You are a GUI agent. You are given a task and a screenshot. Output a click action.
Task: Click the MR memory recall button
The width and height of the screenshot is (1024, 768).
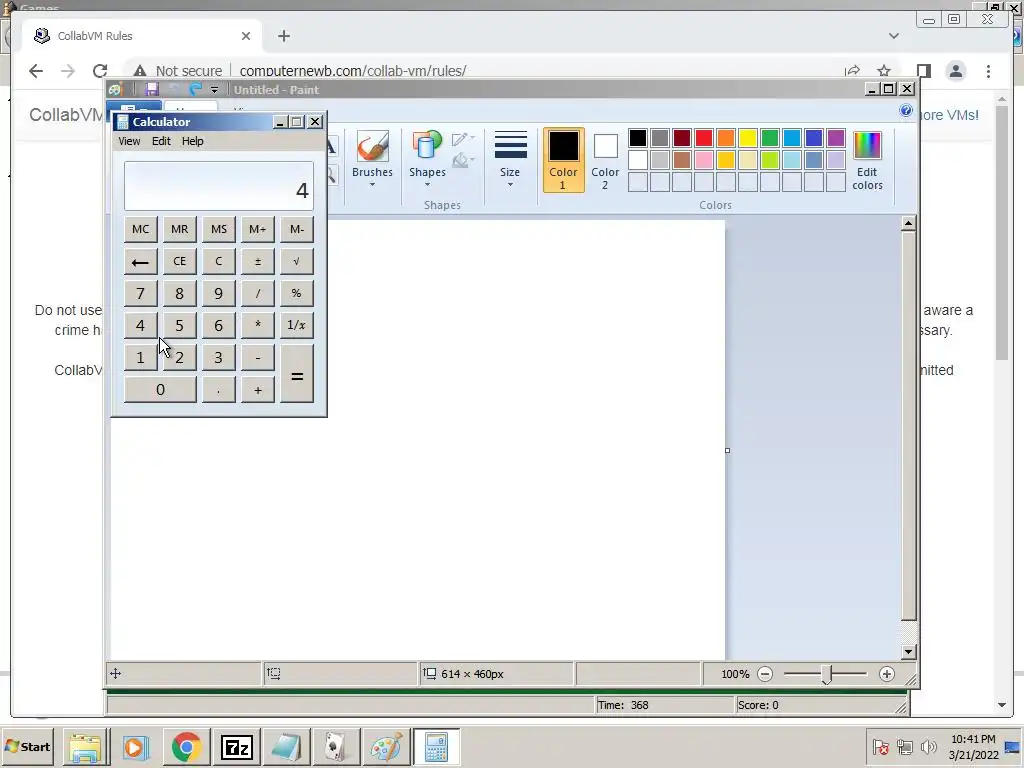click(x=180, y=229)
